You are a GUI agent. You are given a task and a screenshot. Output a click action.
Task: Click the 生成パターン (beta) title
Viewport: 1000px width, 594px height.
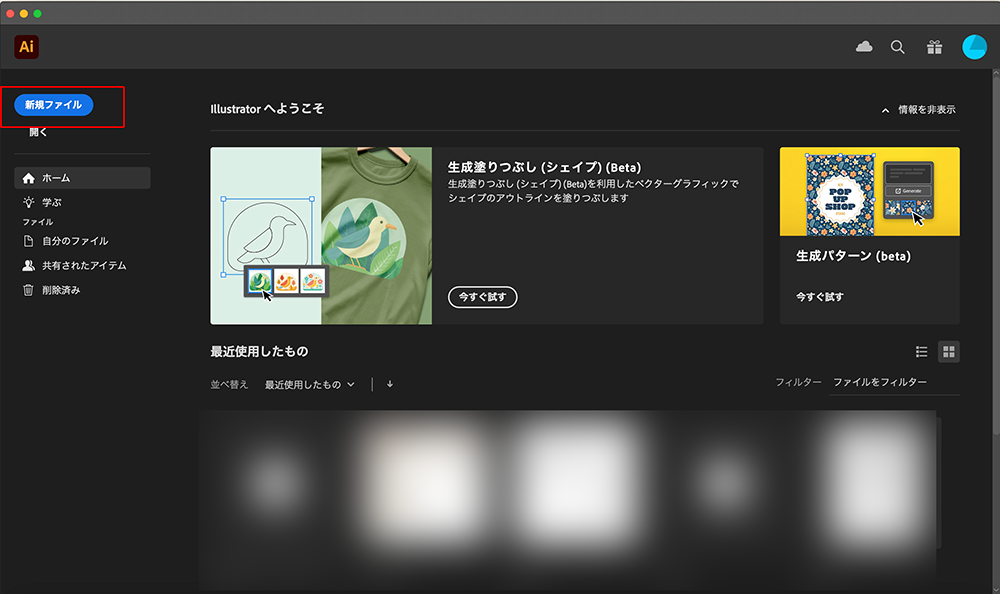pos(853,256)
